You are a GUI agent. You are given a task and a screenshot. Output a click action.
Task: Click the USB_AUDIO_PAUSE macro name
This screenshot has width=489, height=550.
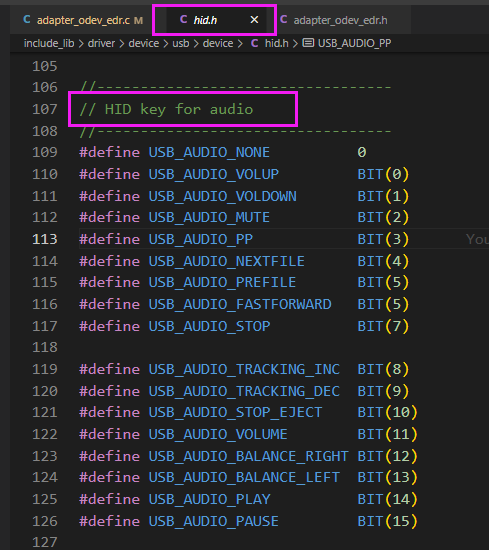(x=214, y=521)
